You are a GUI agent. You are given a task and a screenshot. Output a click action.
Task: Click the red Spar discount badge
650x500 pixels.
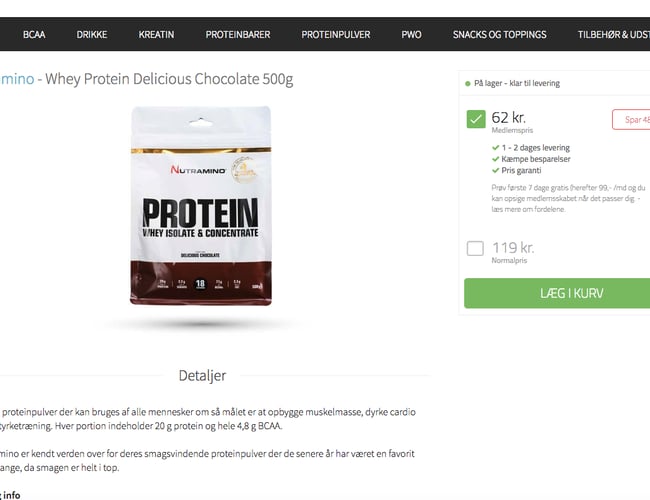pos(631,120)
